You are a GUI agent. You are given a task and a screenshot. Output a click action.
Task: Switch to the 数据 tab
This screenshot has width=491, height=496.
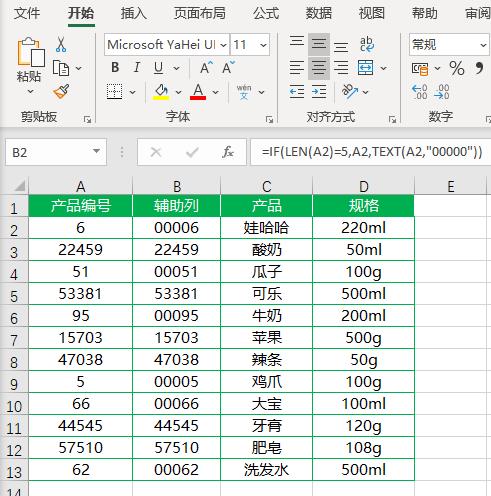tap(319, 13)
